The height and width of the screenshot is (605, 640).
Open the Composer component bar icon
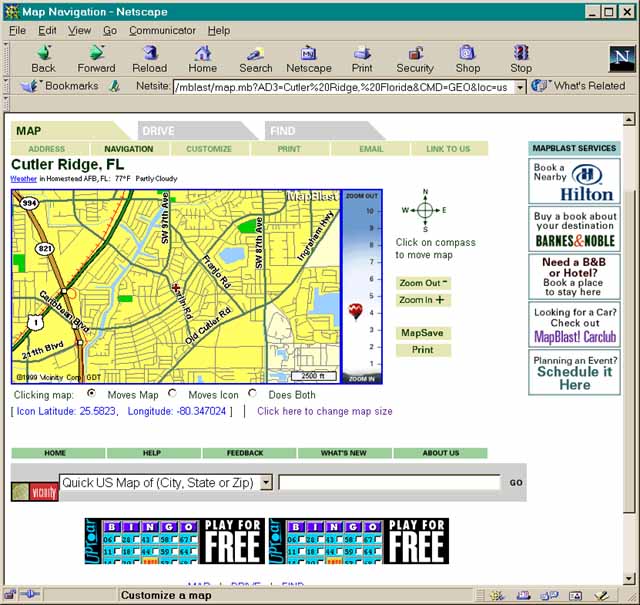click(x=600, y=596)
